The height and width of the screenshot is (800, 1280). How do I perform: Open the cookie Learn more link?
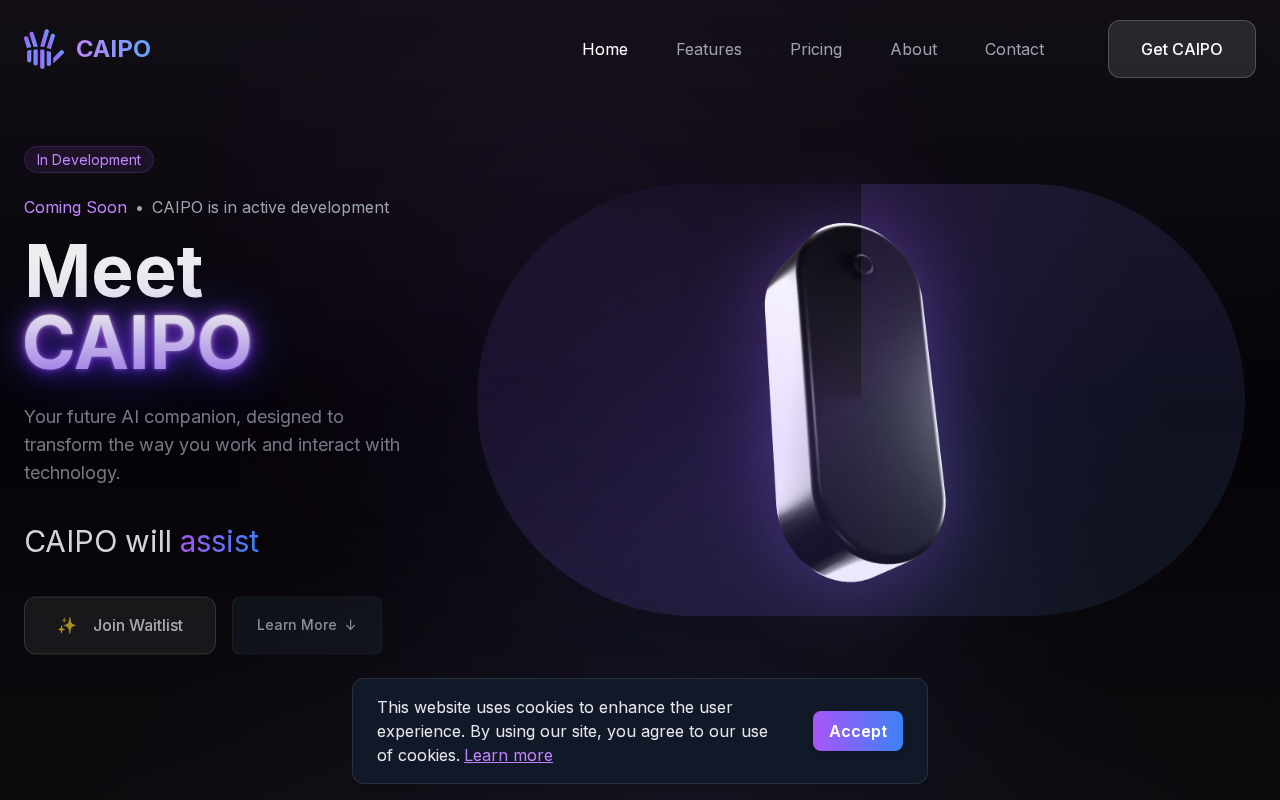click(x=508, y=755)
